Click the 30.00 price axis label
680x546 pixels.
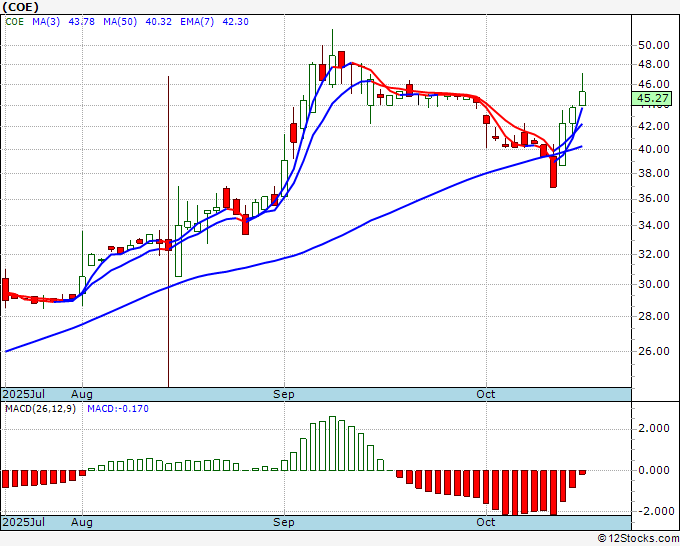click(x=654, y=284)
